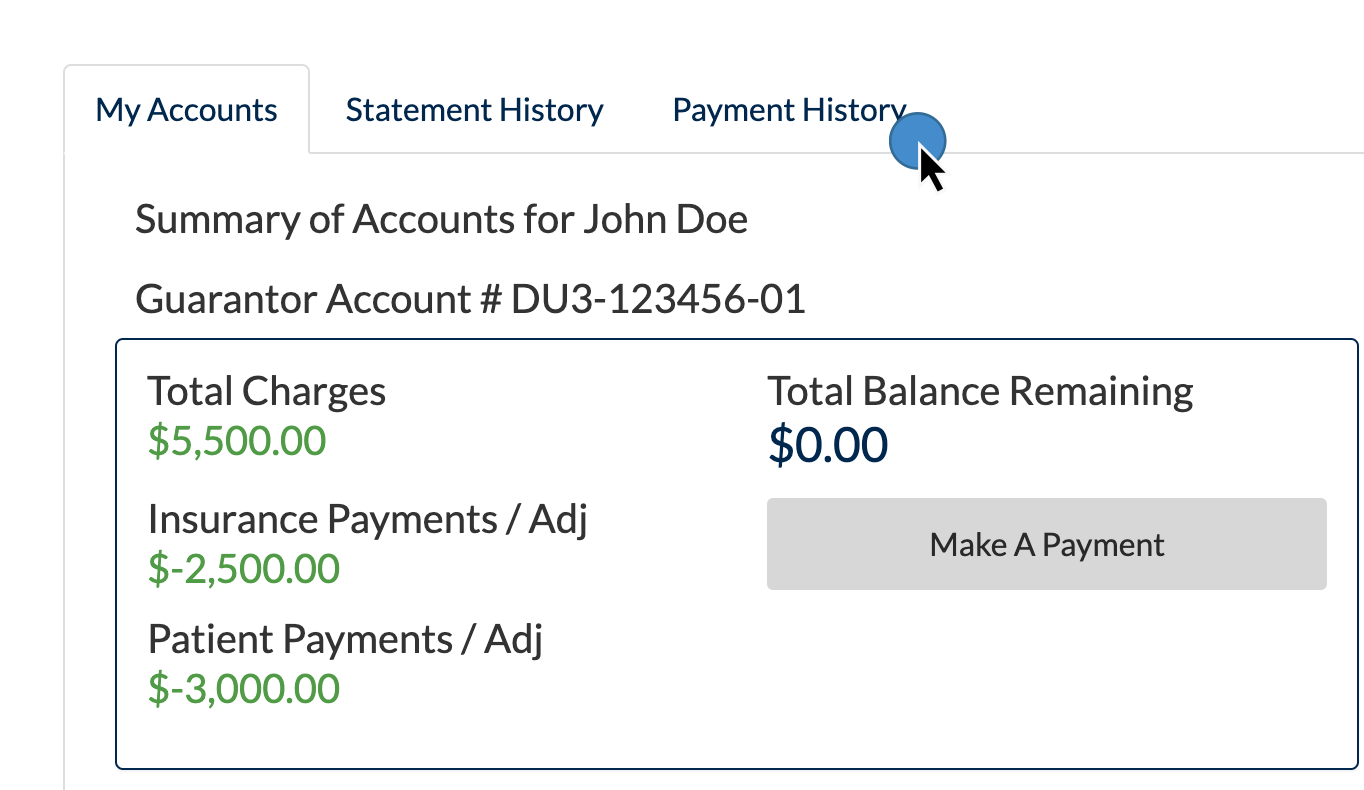This screenshot has height=790, width=1364.
Task: Select guarantor account number DU3-123456-01
Action: pyautogui.click(x=470, y=299)
